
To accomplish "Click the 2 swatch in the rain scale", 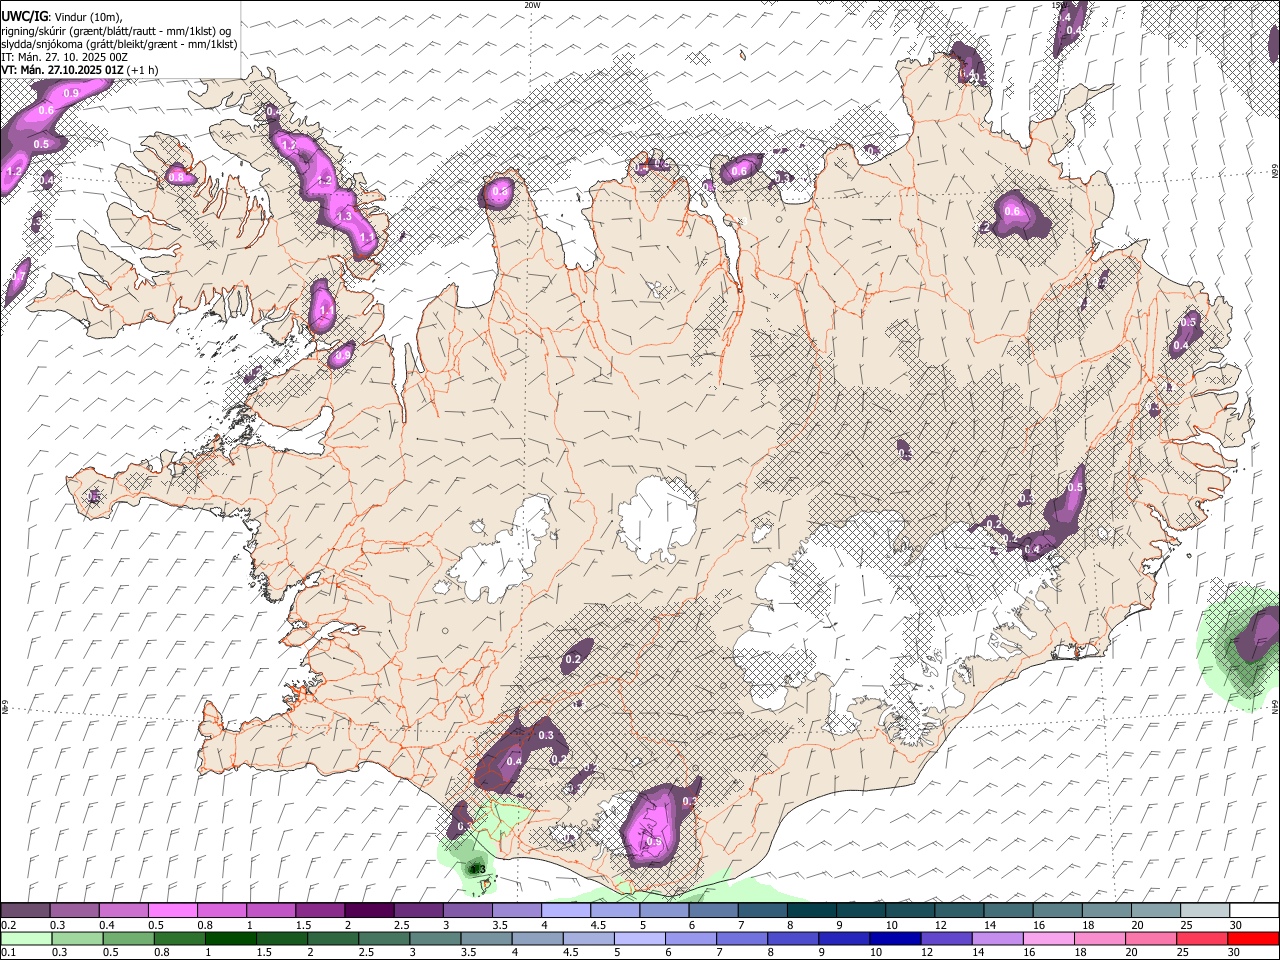I will (x=332, y=938).
